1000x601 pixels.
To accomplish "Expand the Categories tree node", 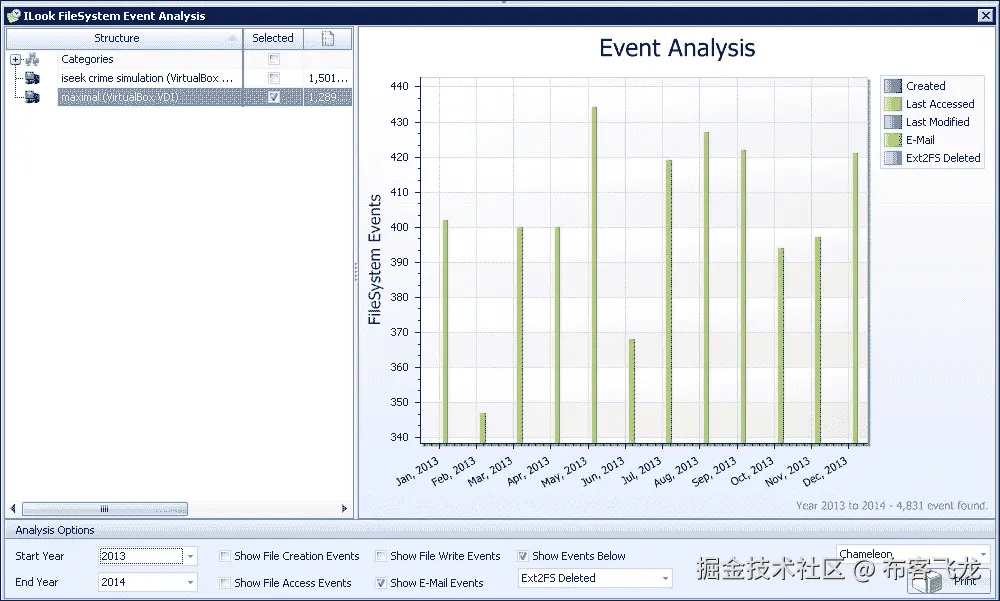I will coord(15,59).
